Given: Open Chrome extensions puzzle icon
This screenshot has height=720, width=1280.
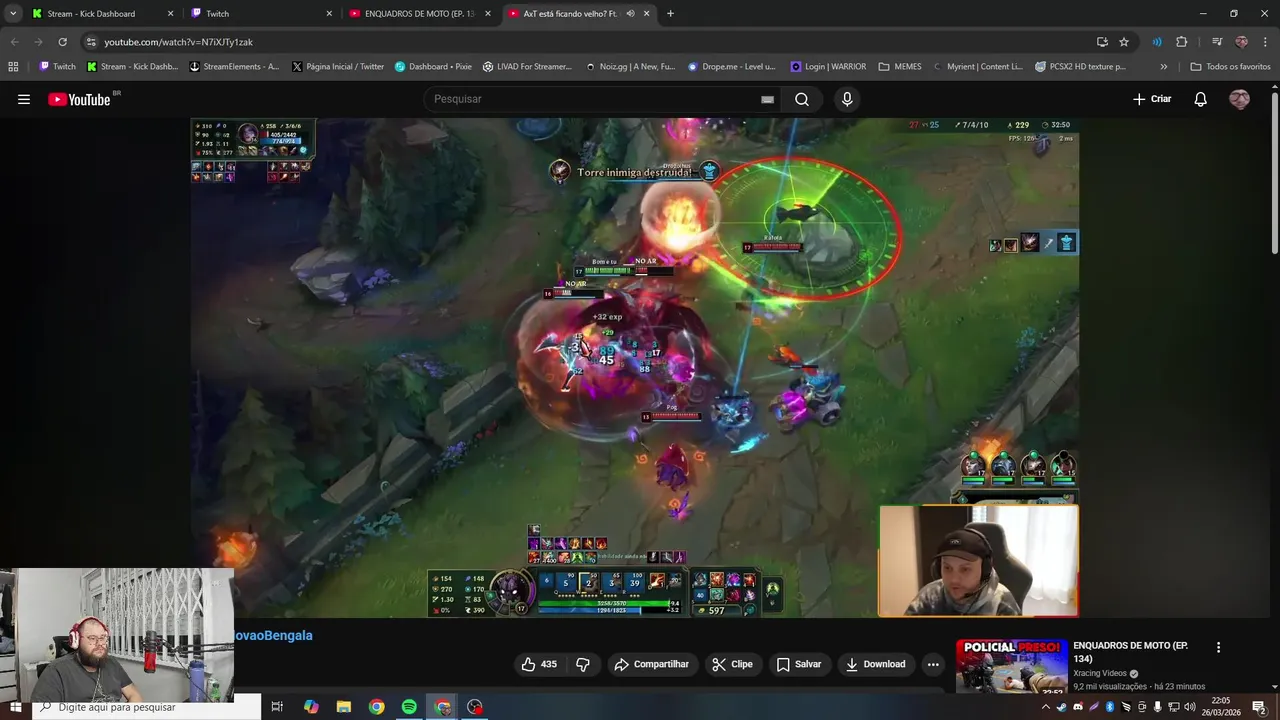Looking at the screenshot, I should point(1182,42).
